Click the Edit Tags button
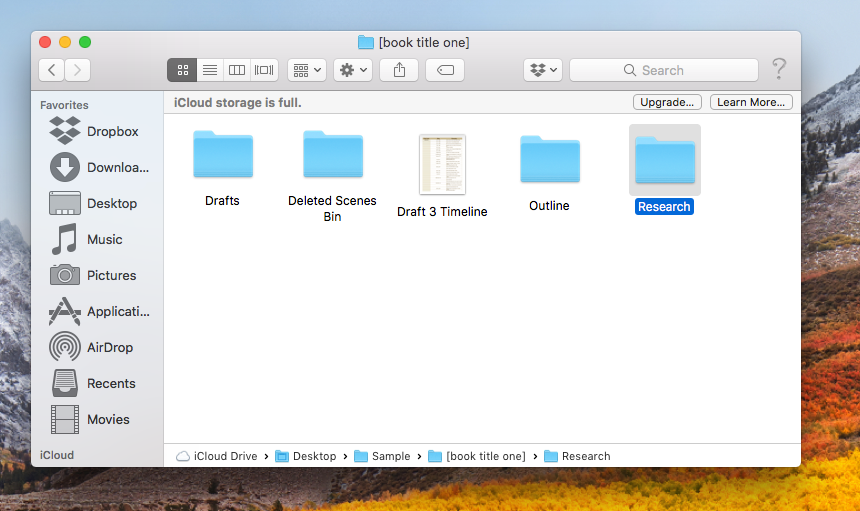This screenshot has height=511, width=860. pos(445,70)
